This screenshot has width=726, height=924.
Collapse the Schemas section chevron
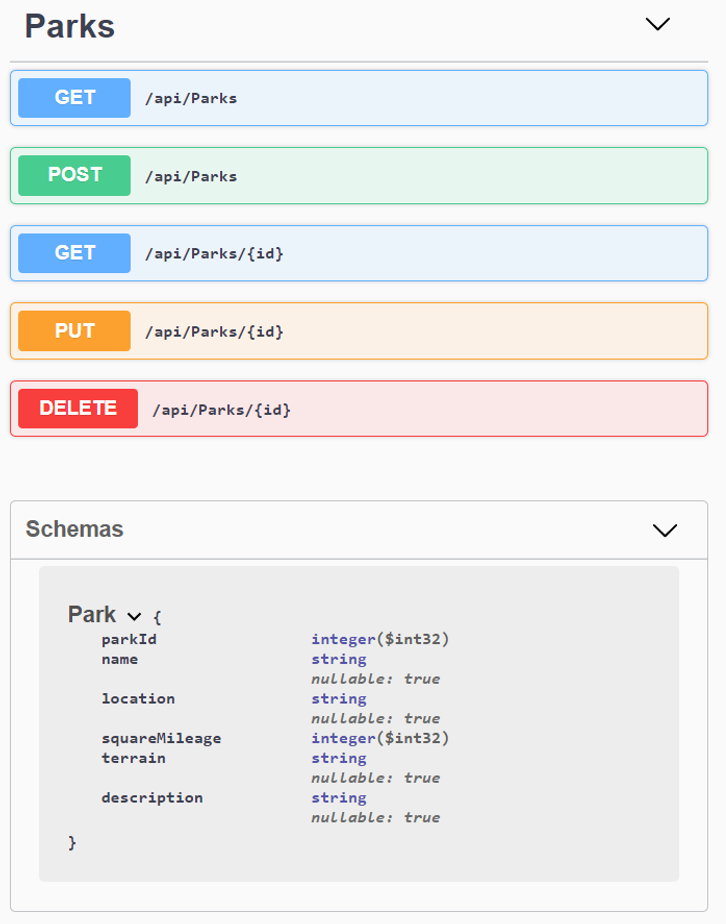(x=664, y=530)
